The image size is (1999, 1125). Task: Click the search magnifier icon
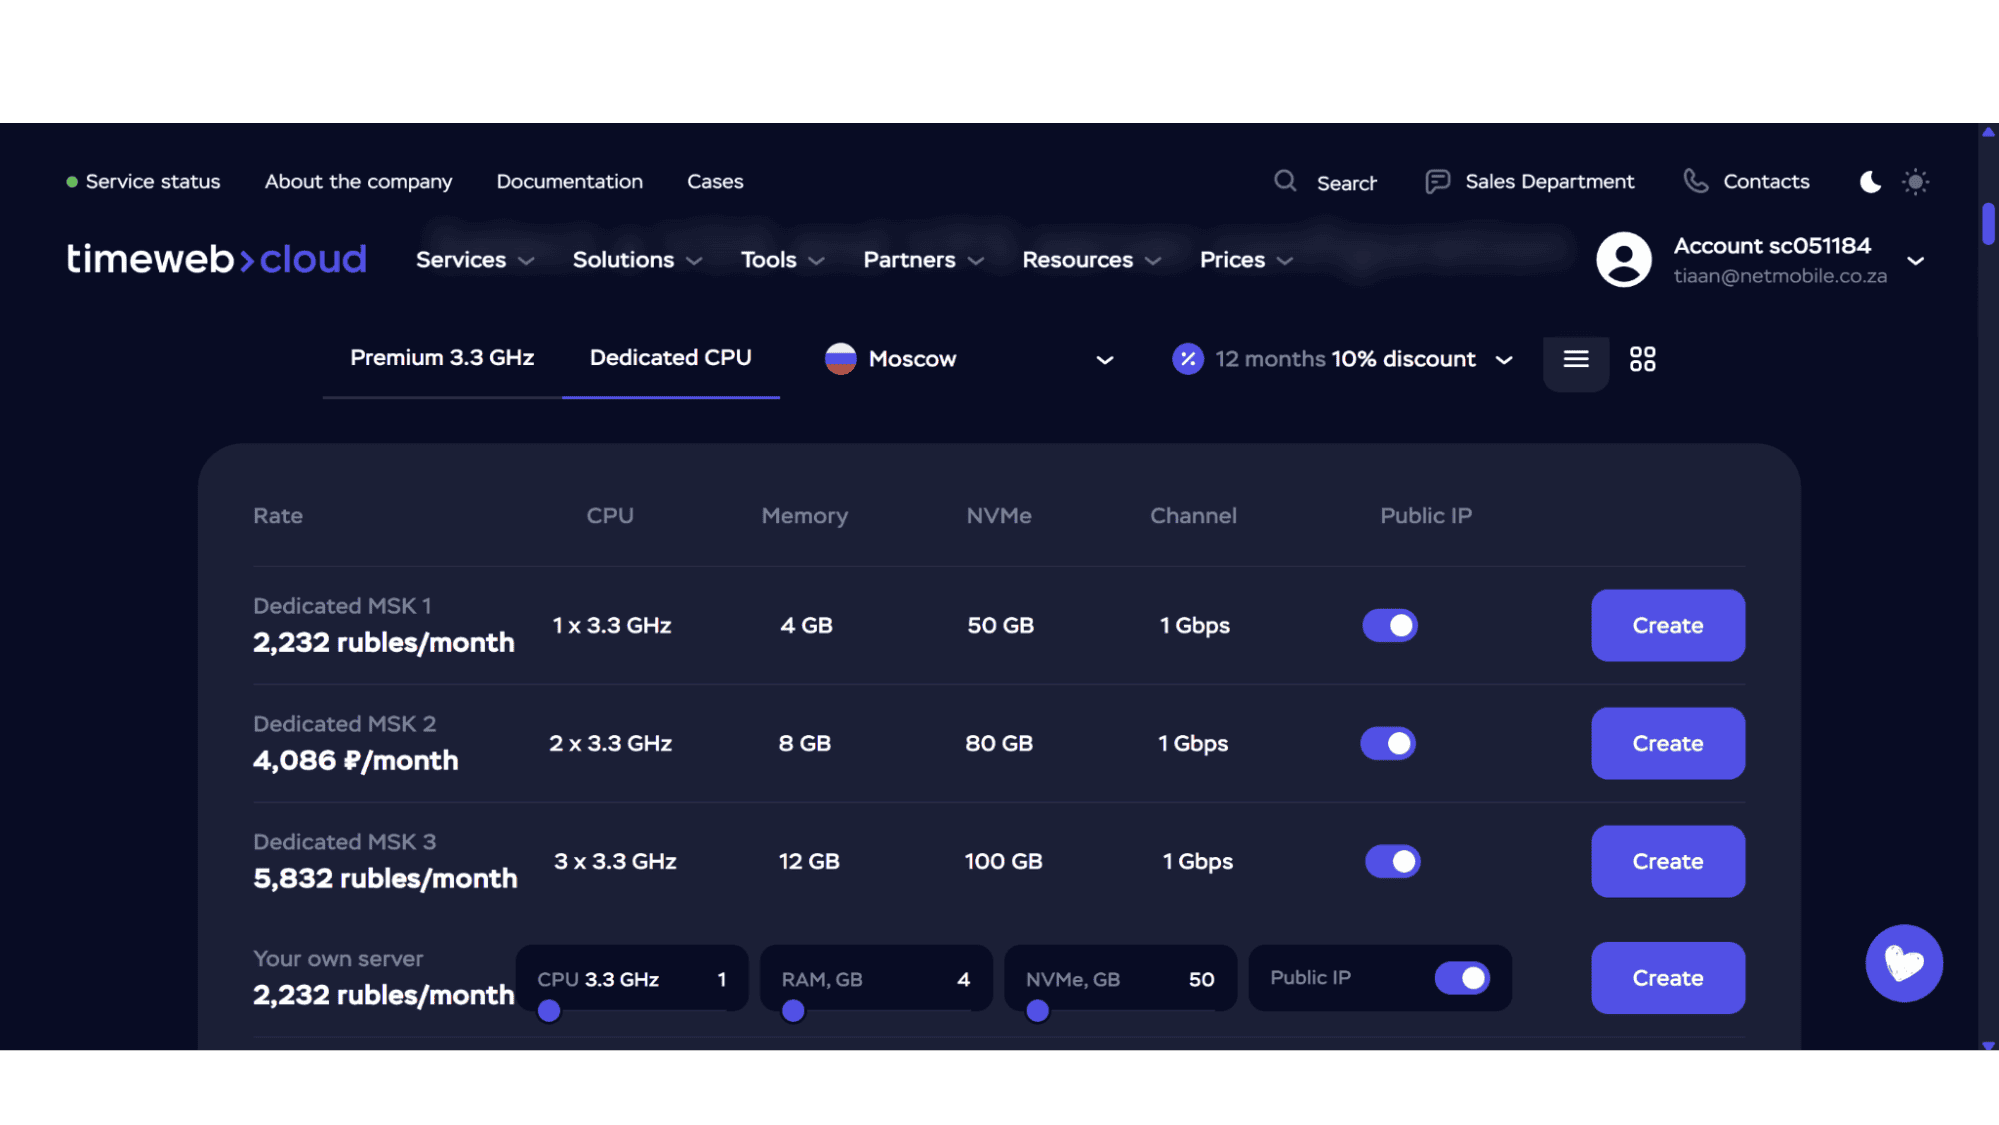[x=1285, y=181]
